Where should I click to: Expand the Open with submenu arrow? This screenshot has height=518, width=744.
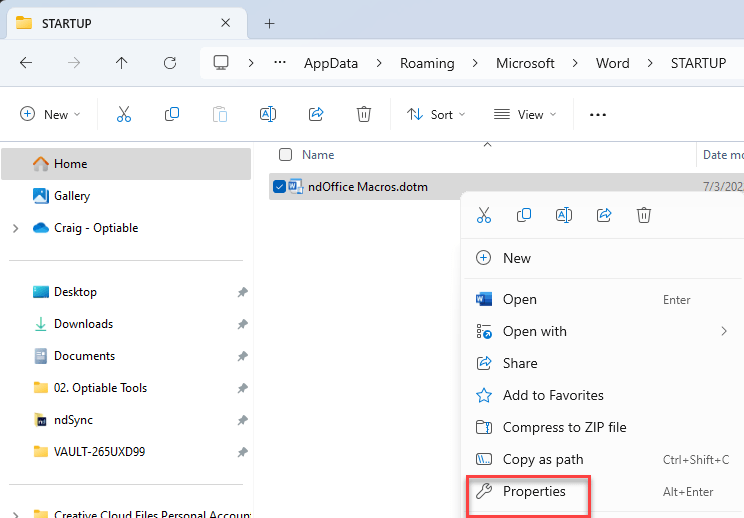pyautogui.click(x=724, y=331)
